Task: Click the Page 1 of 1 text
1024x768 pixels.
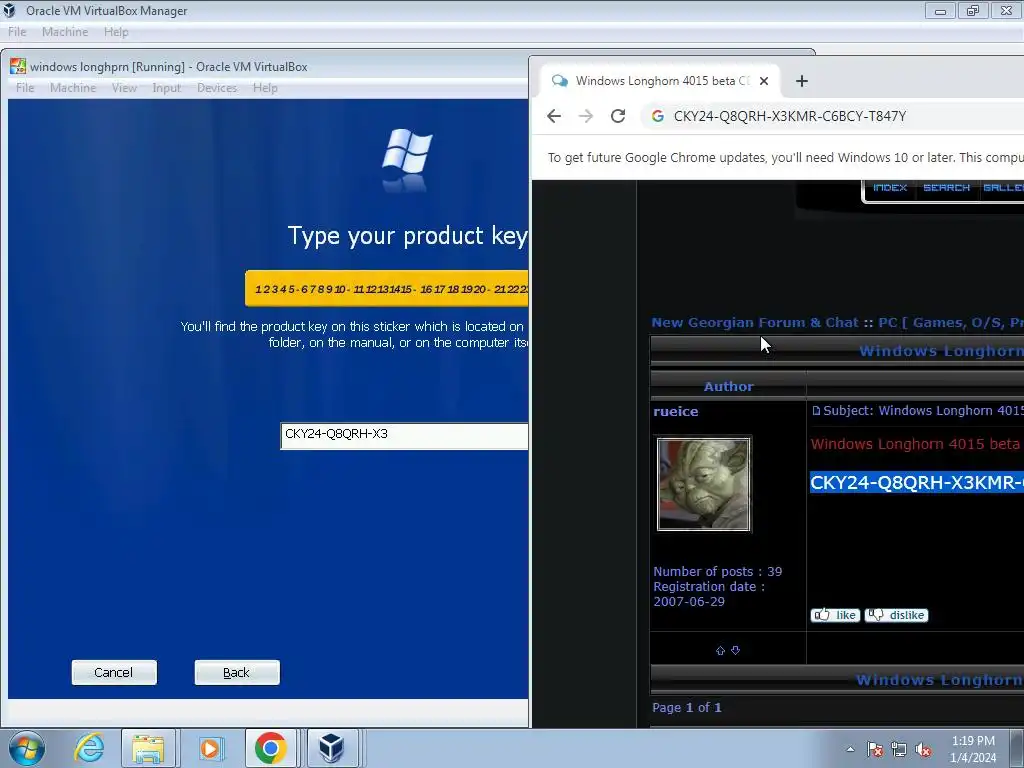Action: (687, 707)
